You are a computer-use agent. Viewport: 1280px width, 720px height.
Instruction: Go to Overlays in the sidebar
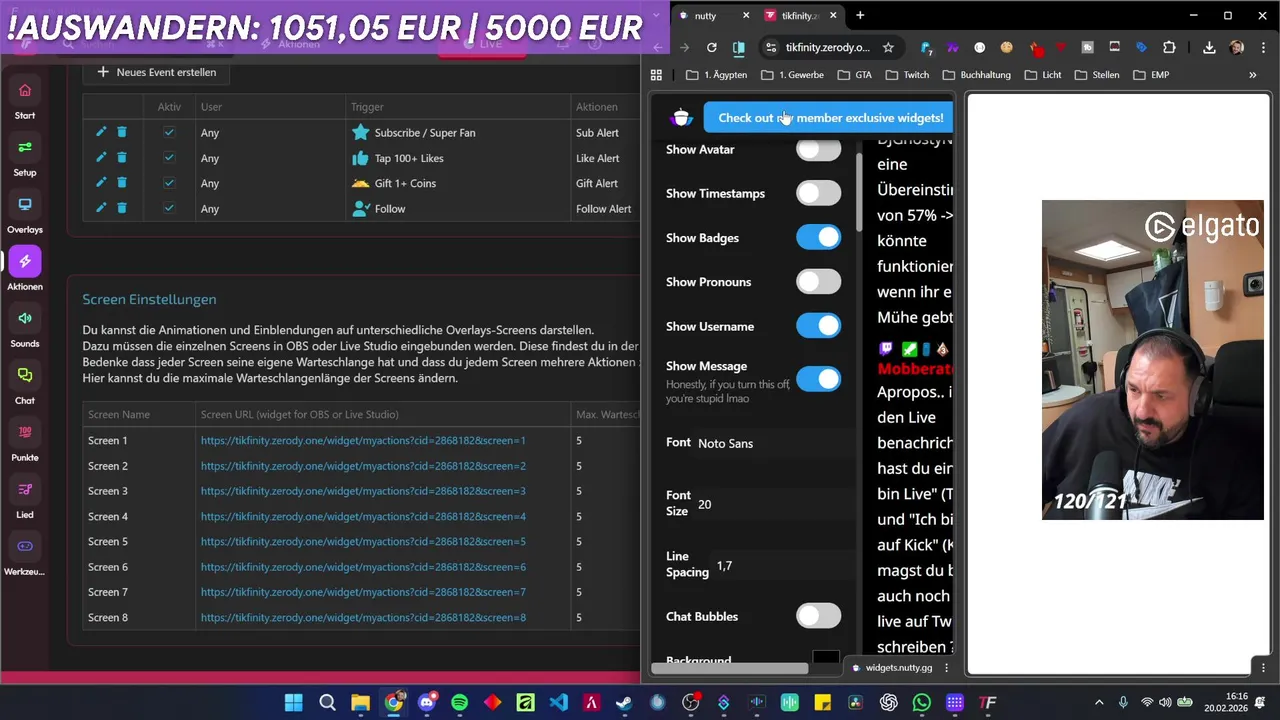(x=25, y=214)
